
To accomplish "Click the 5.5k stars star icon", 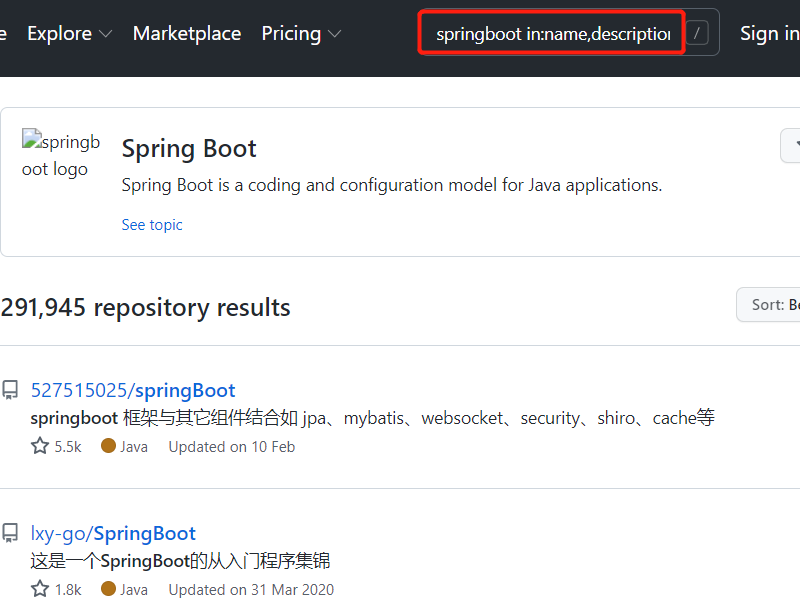I will point(40,446).
